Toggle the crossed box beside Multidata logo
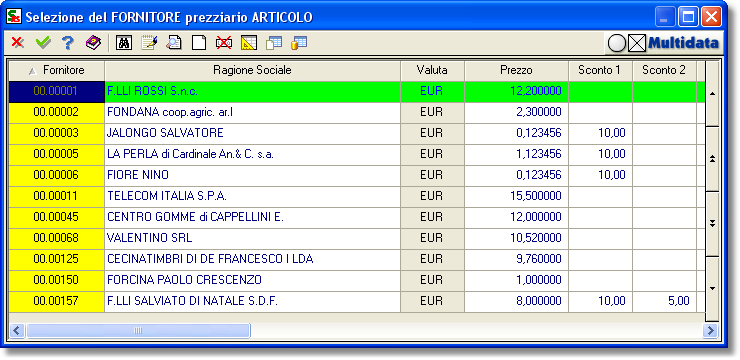The image size is (740, 360). click(637, 44)
